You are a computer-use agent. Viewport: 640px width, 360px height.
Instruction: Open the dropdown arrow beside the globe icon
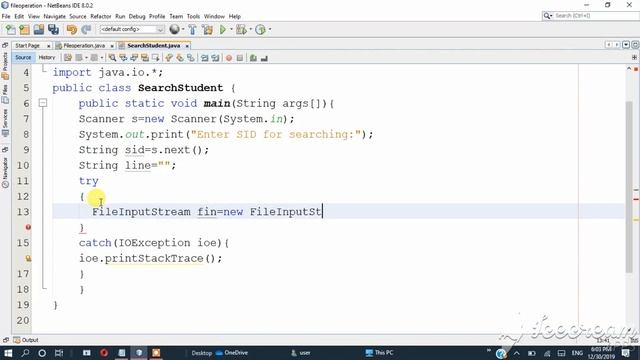click(x=183, y=29)
